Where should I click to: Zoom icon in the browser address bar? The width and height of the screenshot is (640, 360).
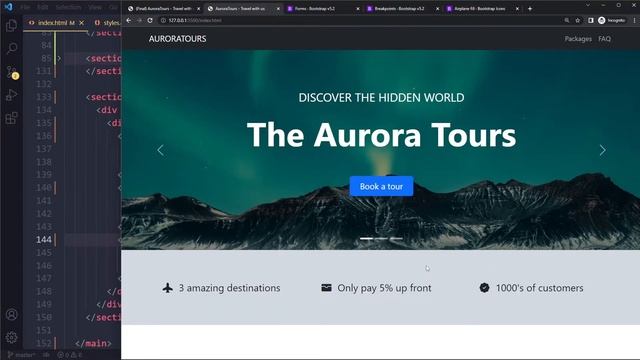567,20
